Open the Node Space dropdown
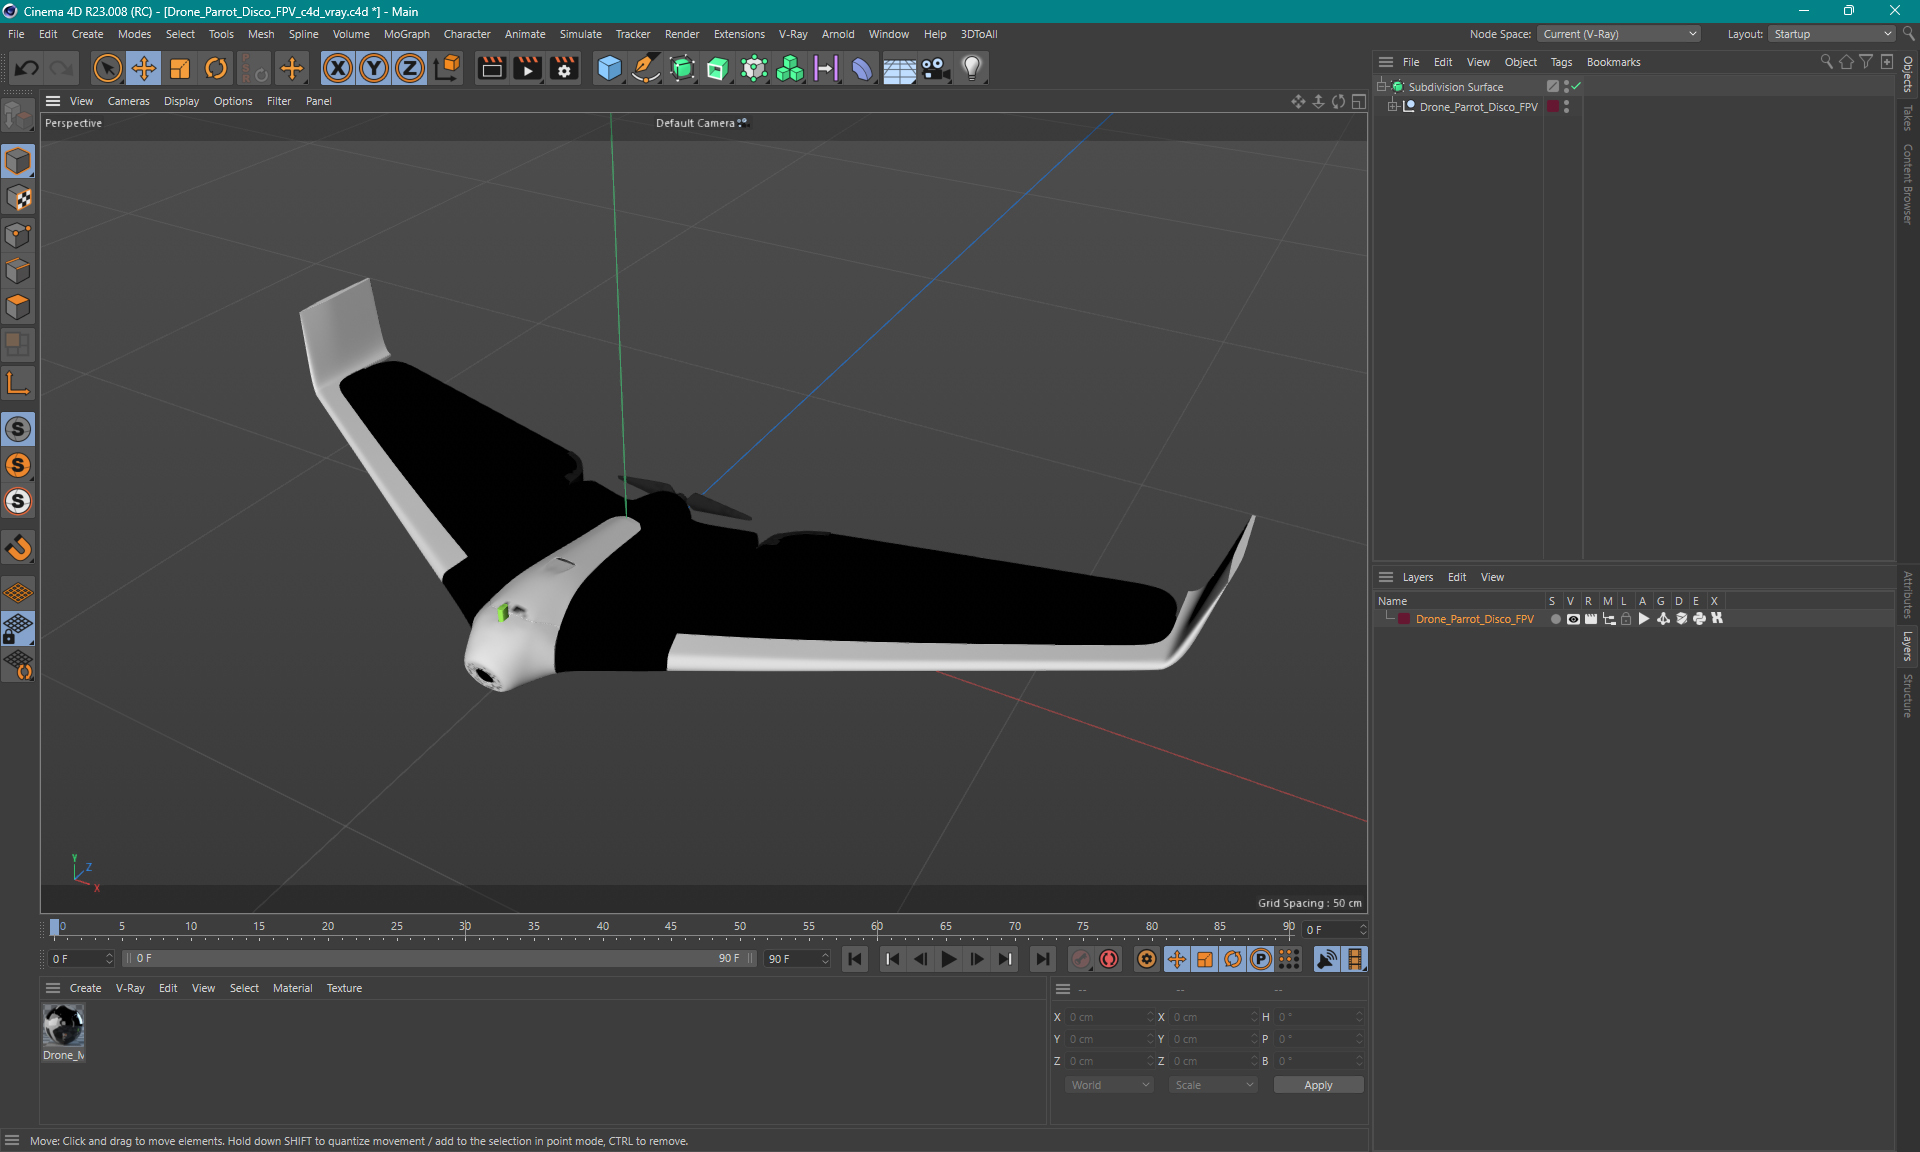 [1619, 34]
